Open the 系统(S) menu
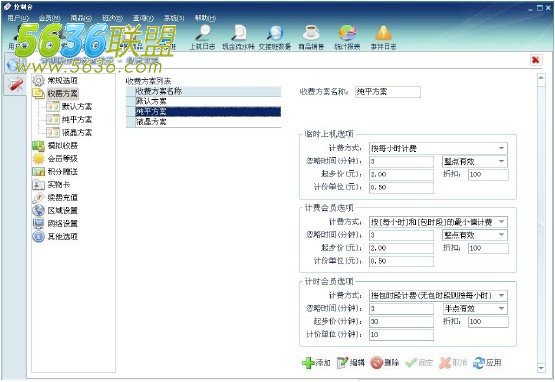Image resolution: width=555 pixels, height=382 pixels. [174, 18]
